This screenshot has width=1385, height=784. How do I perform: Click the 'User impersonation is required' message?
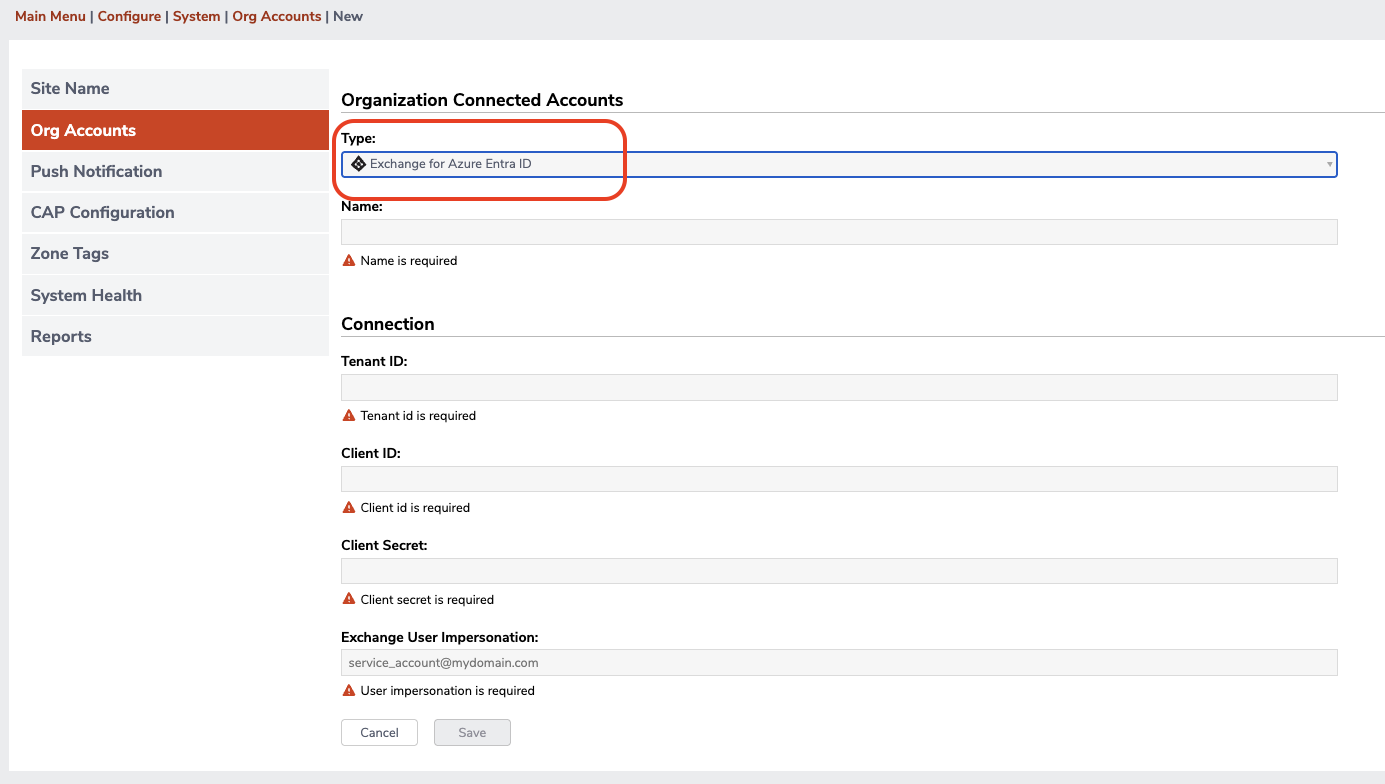pyautogui.click(x=448, y=691)
